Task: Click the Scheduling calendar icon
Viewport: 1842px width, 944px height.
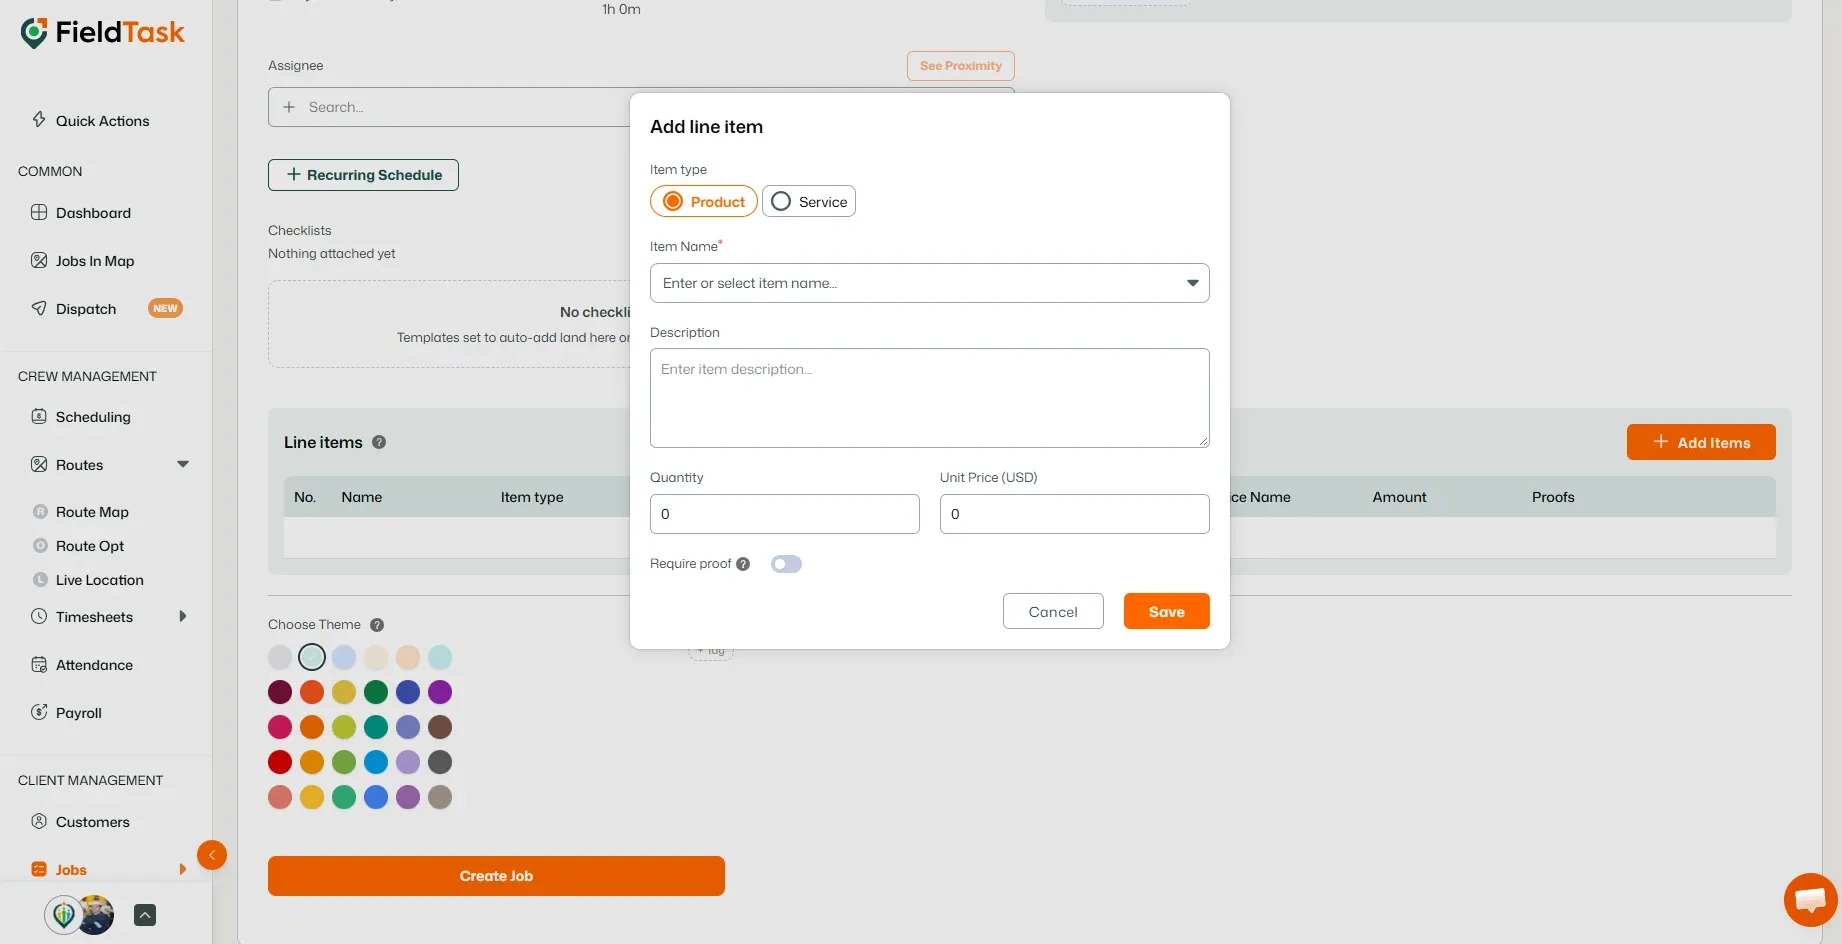Action: (39, 416)
